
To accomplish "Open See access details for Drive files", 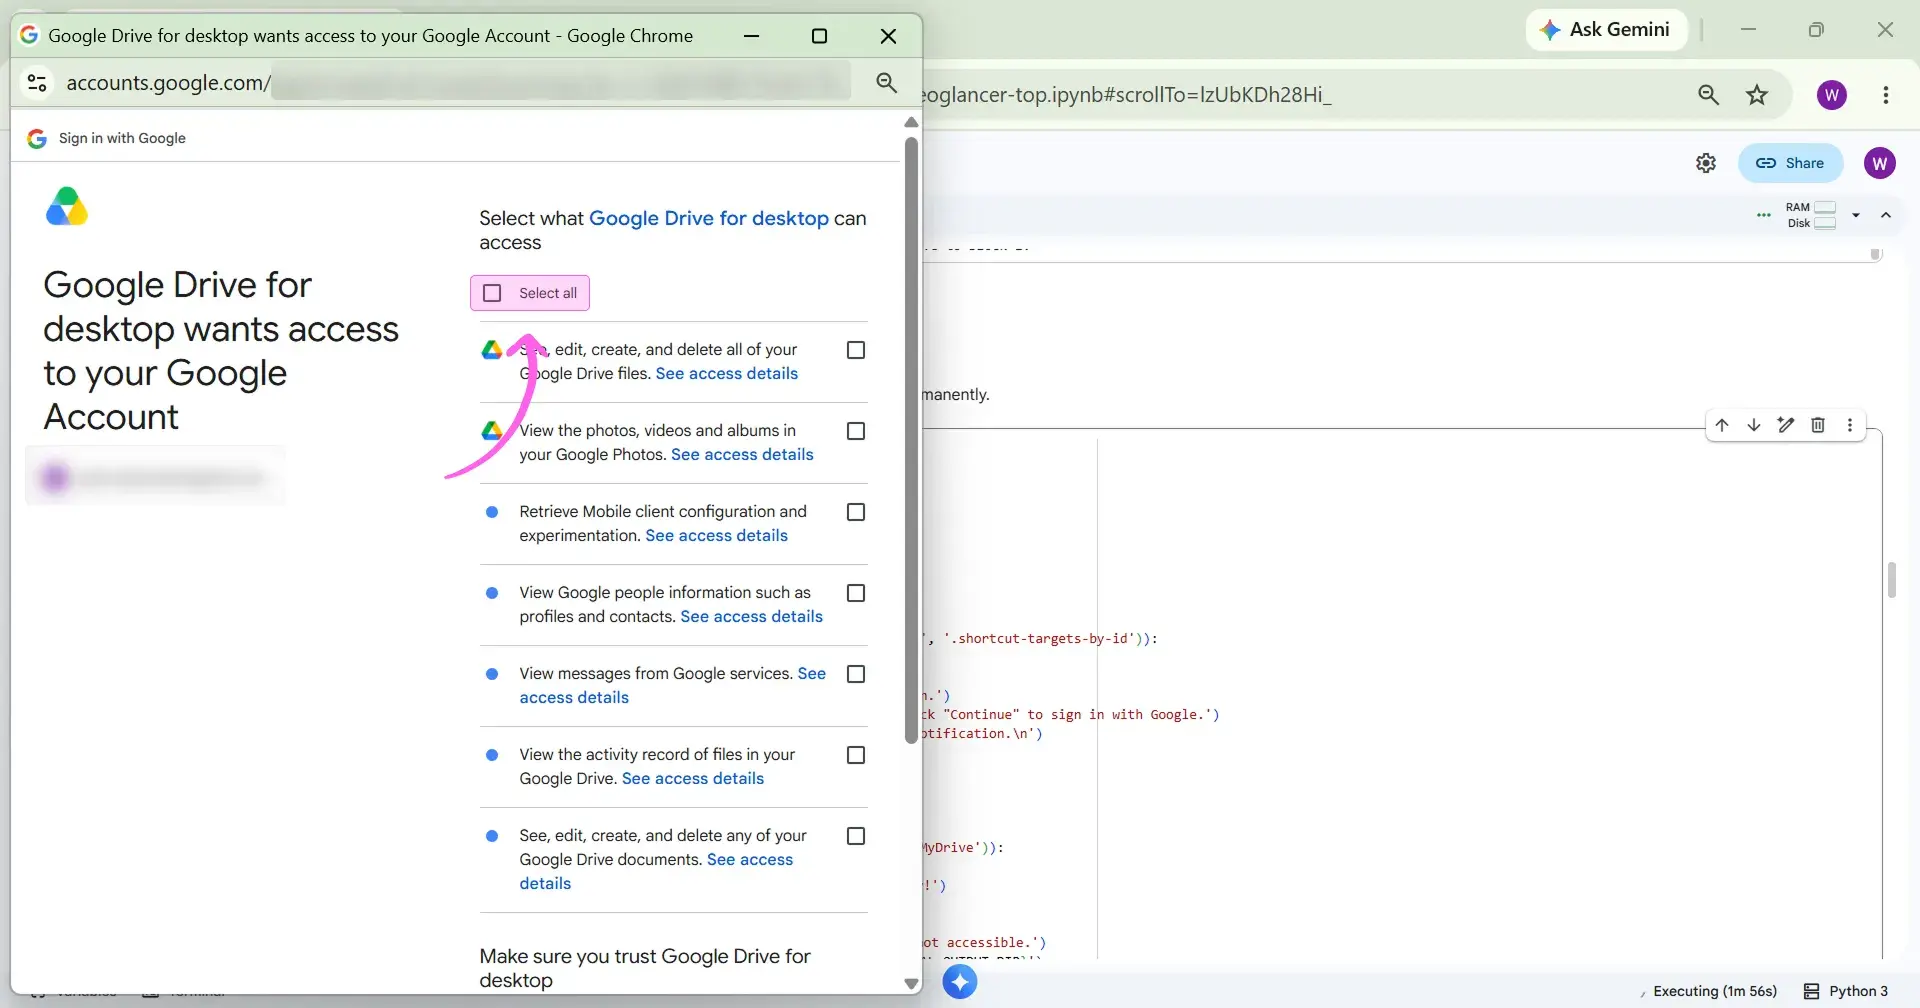I will coord(727,374).
